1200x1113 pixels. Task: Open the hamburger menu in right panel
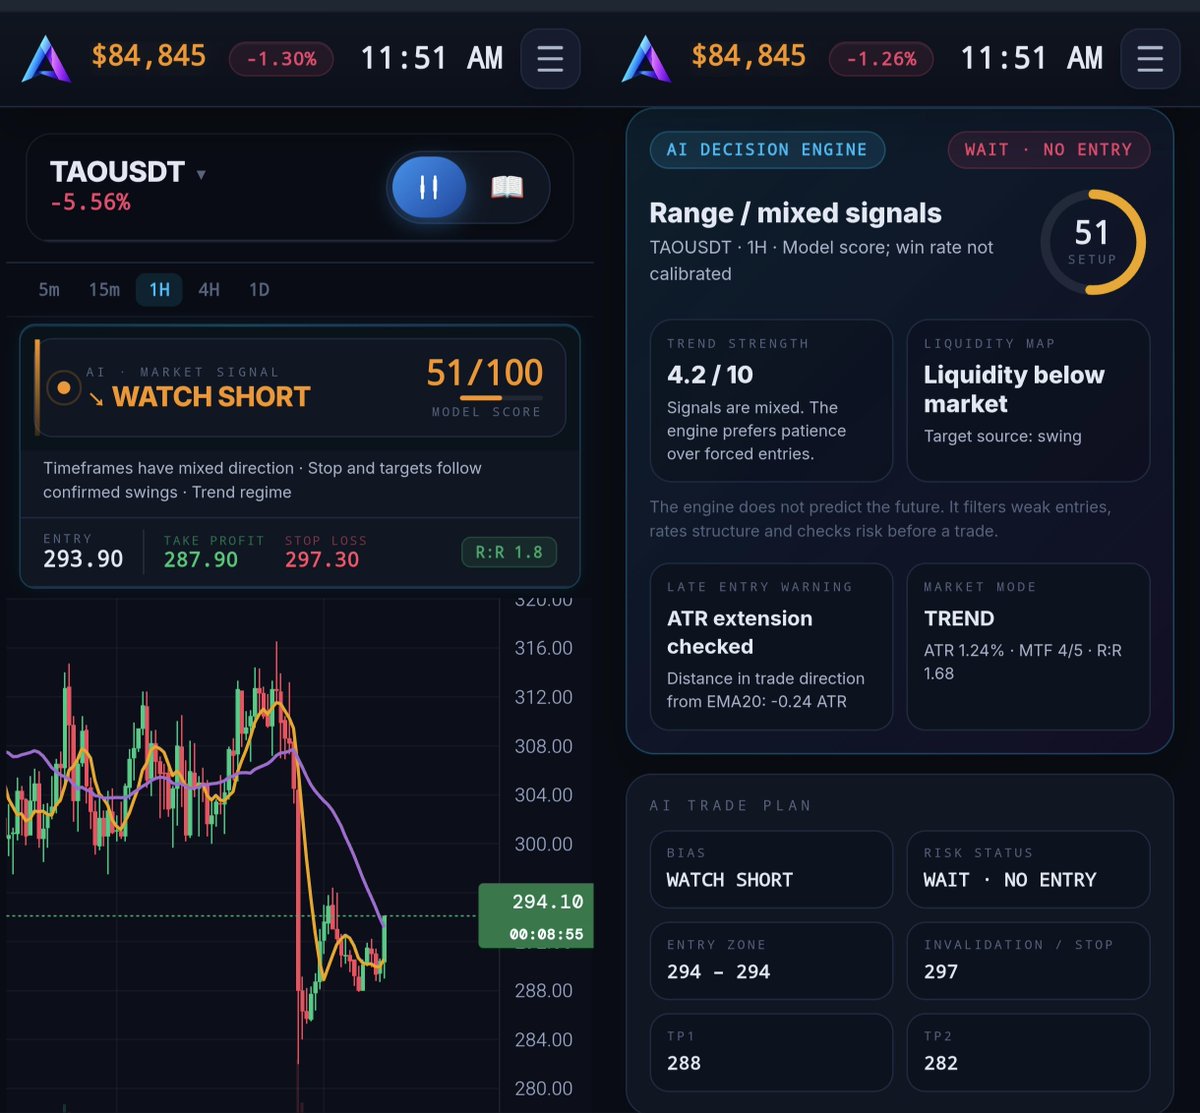(1150, 59)
